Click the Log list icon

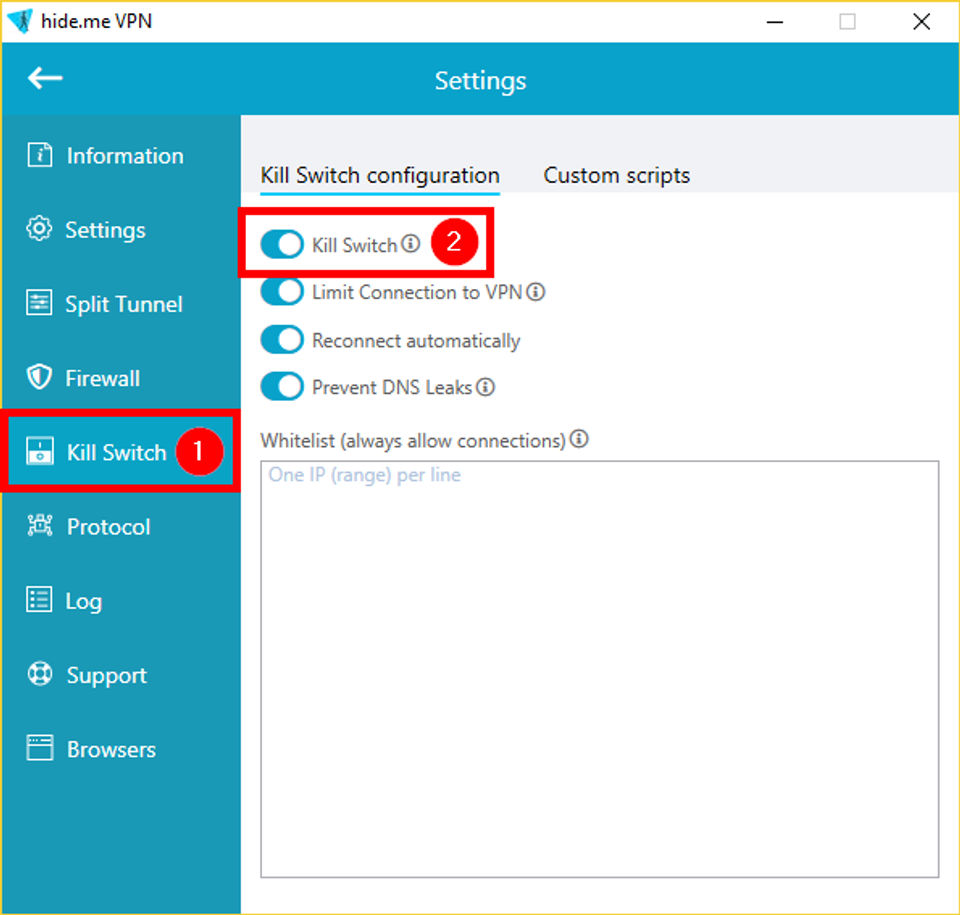(39, 600)
